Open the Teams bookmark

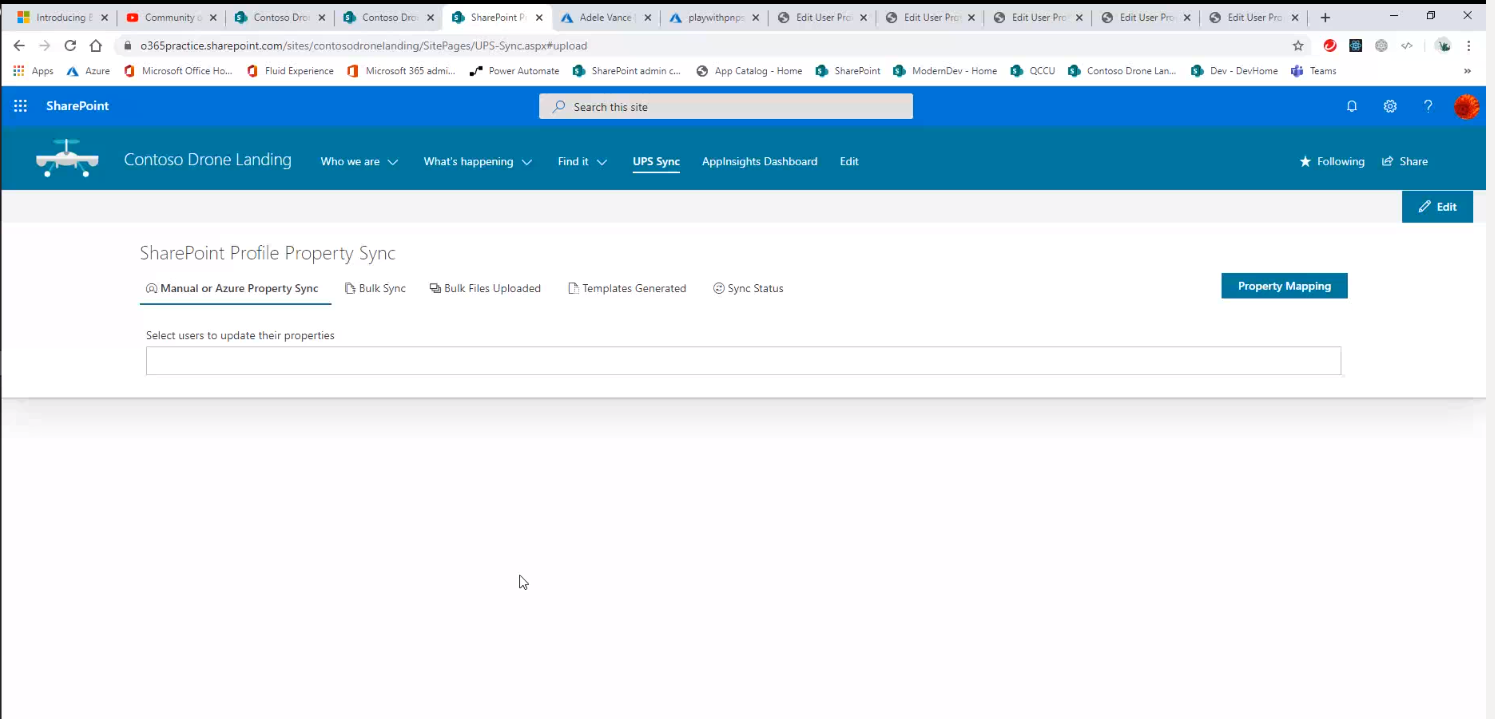[1313, 70]
